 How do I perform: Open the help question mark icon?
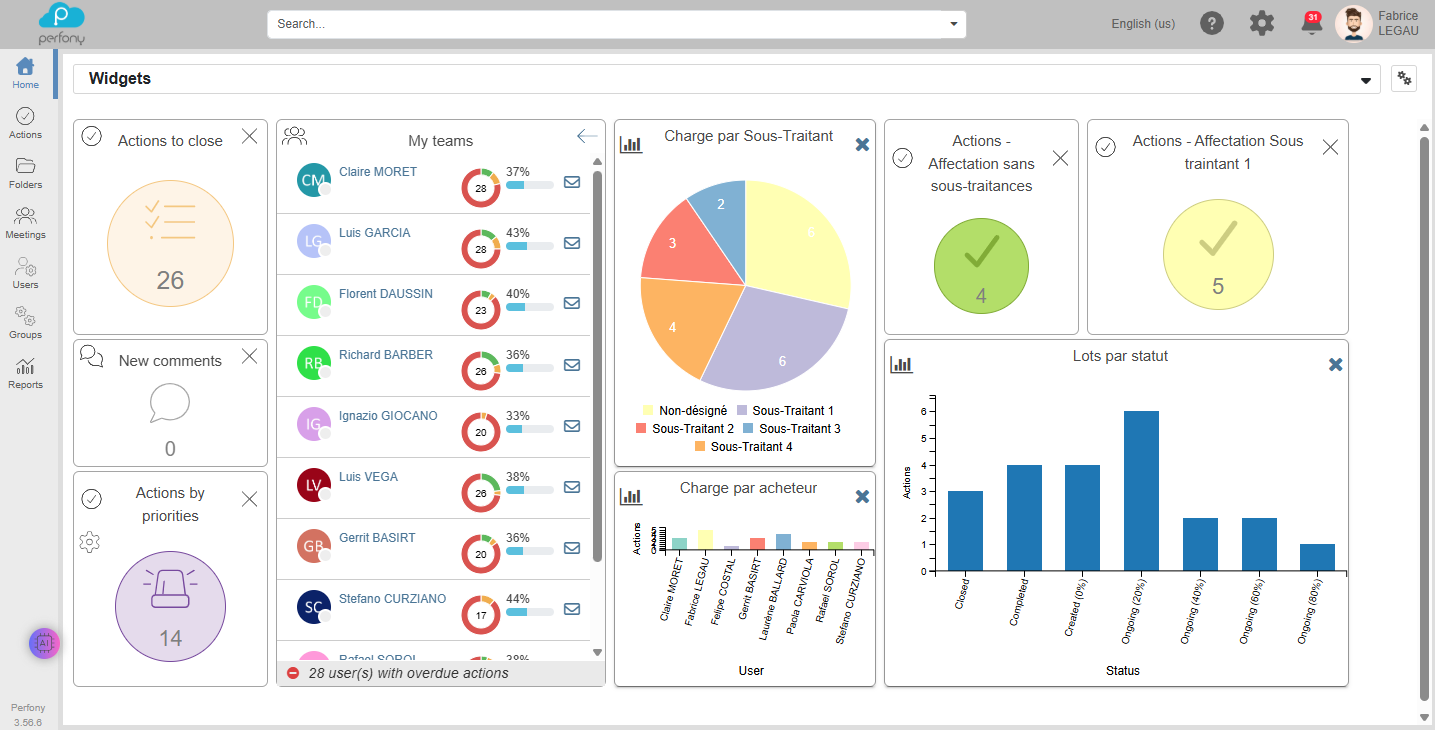(x=1212, y=23)
